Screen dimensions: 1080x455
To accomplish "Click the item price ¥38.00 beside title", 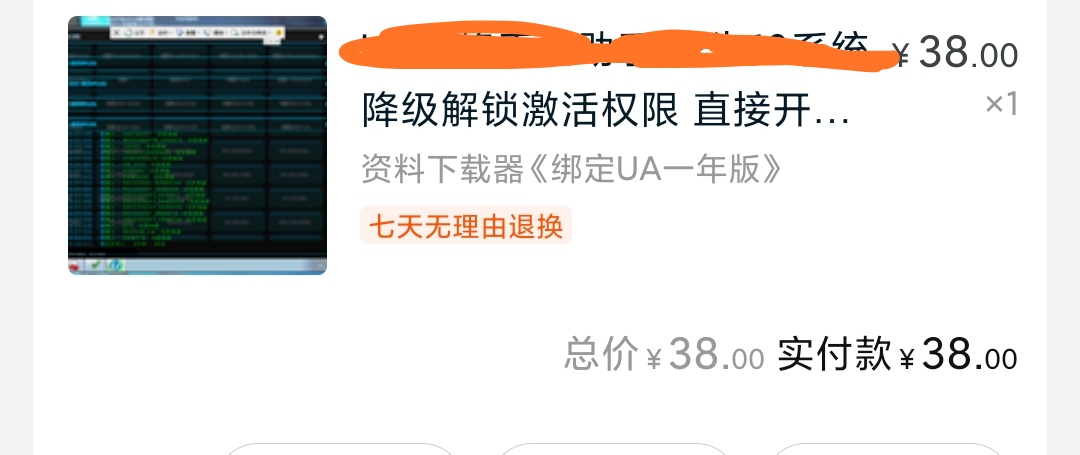I will [x=955, y=52].
